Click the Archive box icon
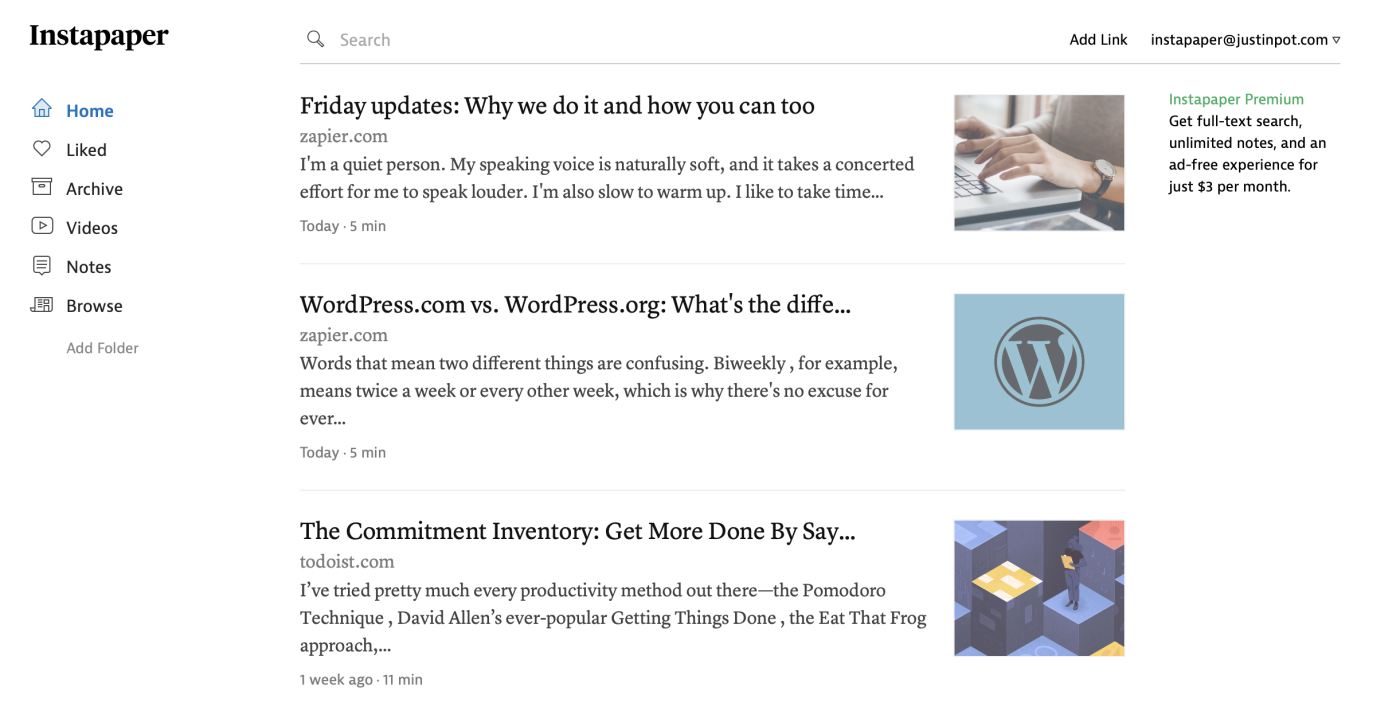 click(42, 187)
